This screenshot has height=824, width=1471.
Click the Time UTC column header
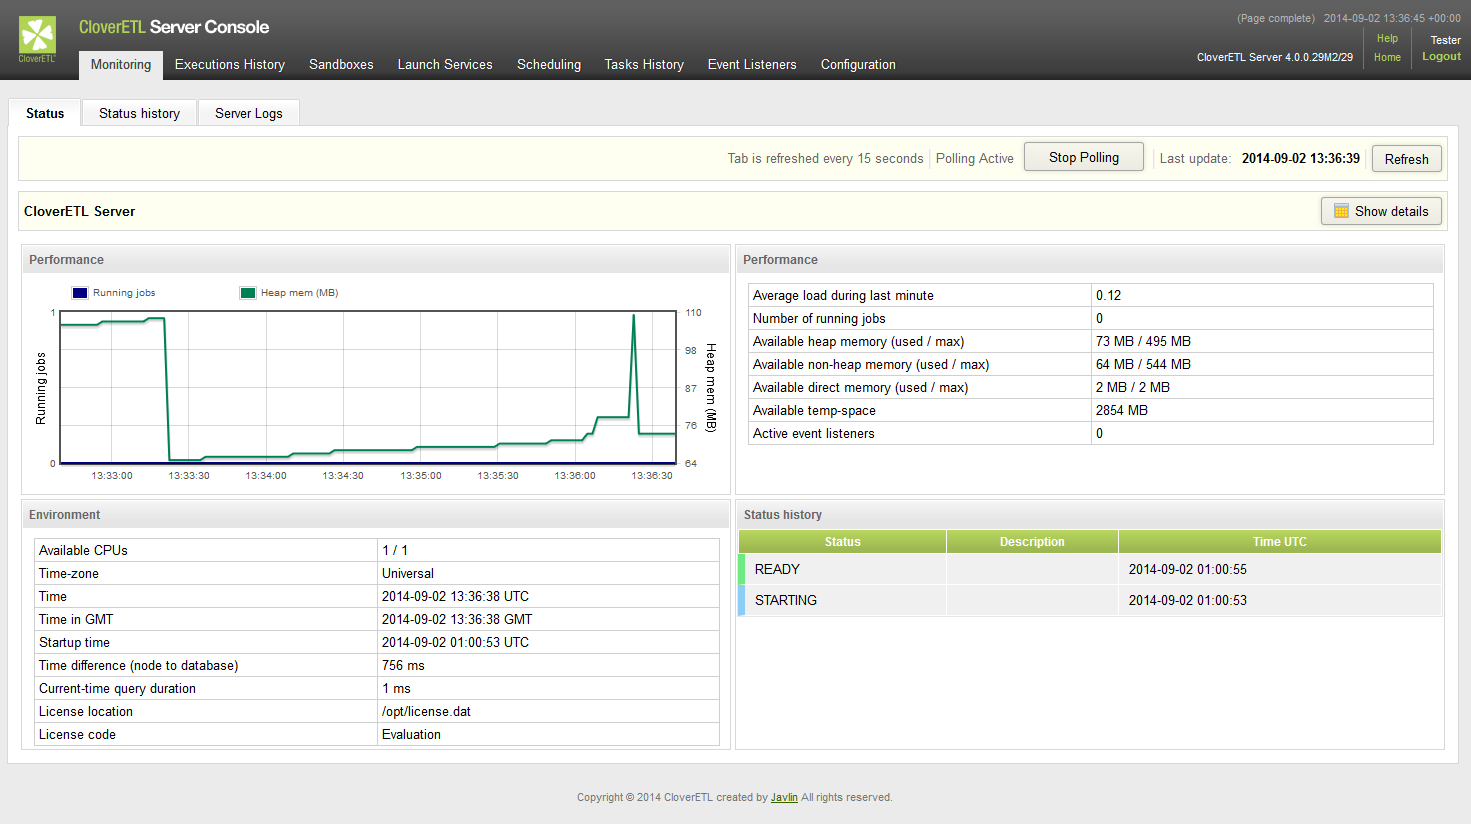(1280, 541)
